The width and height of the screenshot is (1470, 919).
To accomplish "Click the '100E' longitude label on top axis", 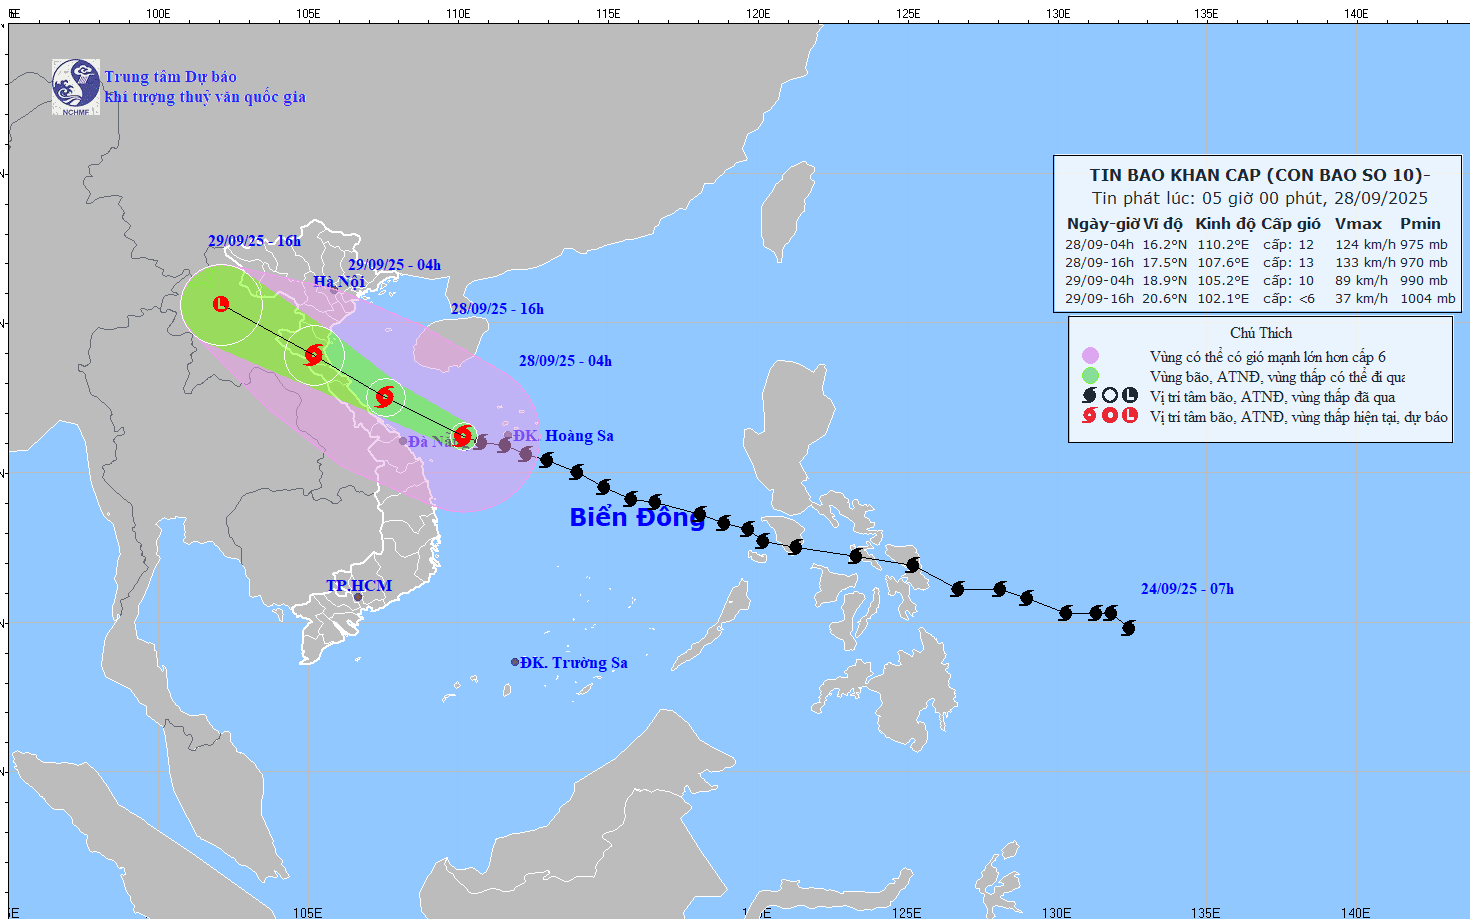I will [x=158, y=13].
